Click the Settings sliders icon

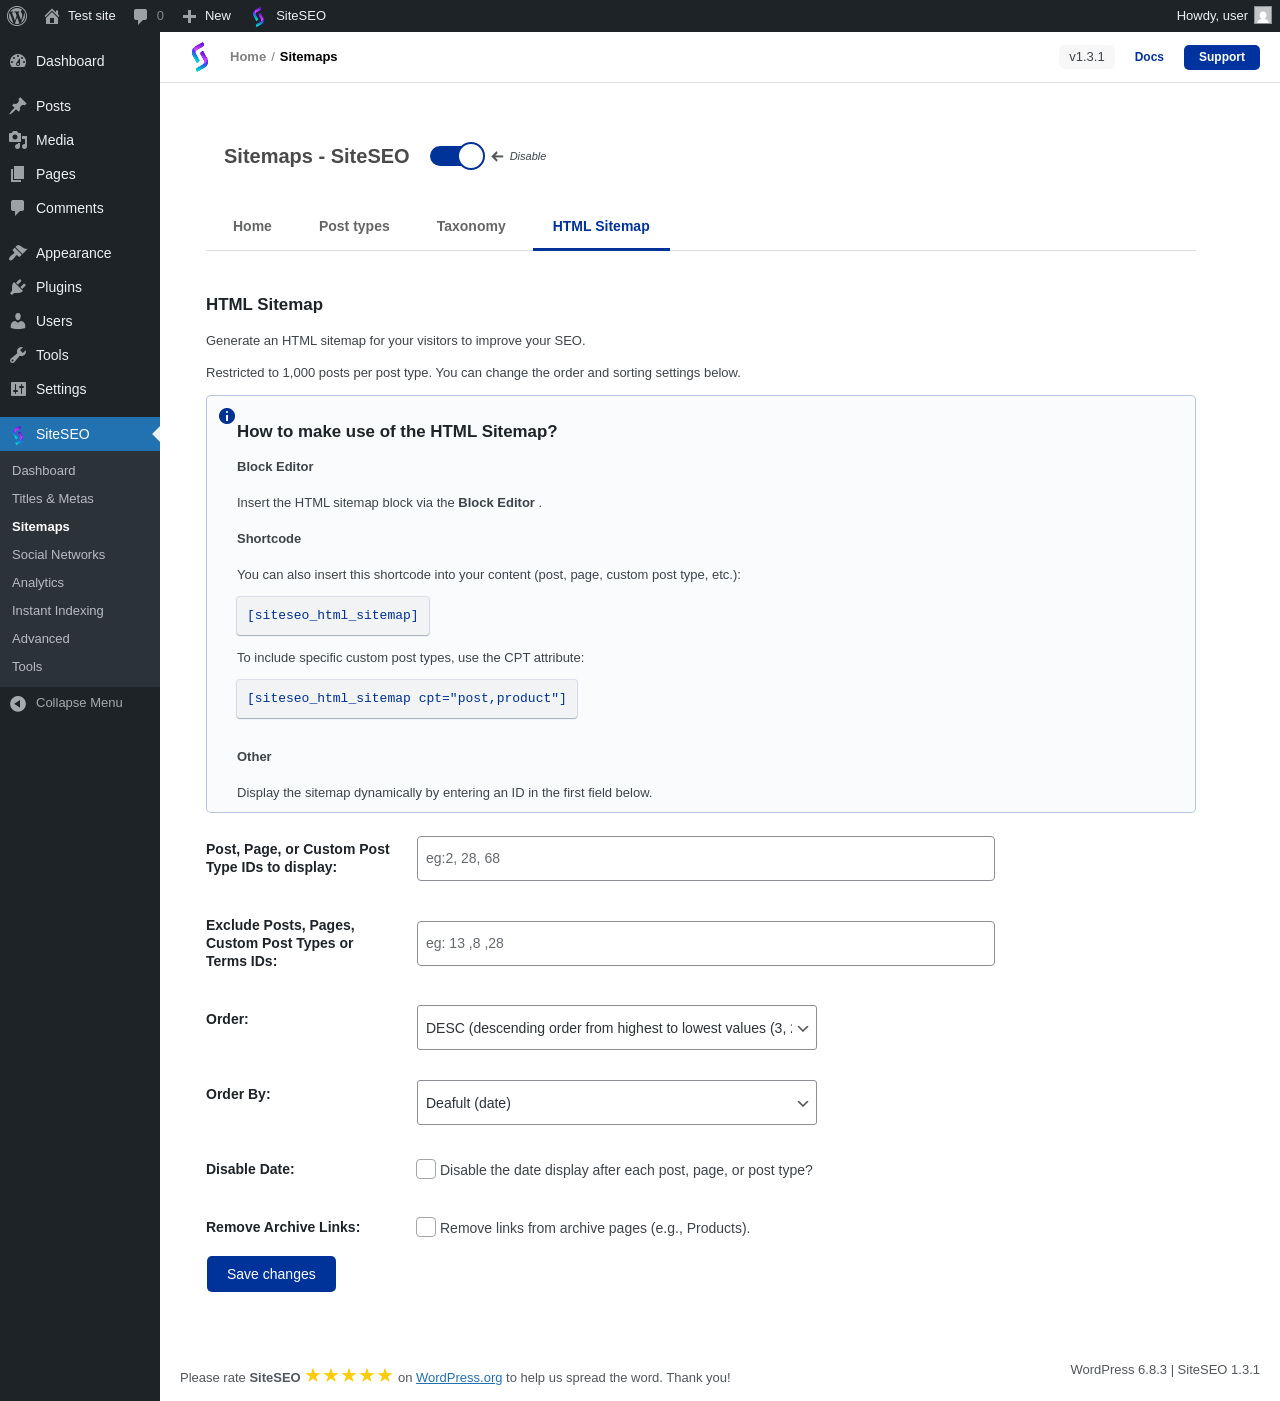coord(18,389)
